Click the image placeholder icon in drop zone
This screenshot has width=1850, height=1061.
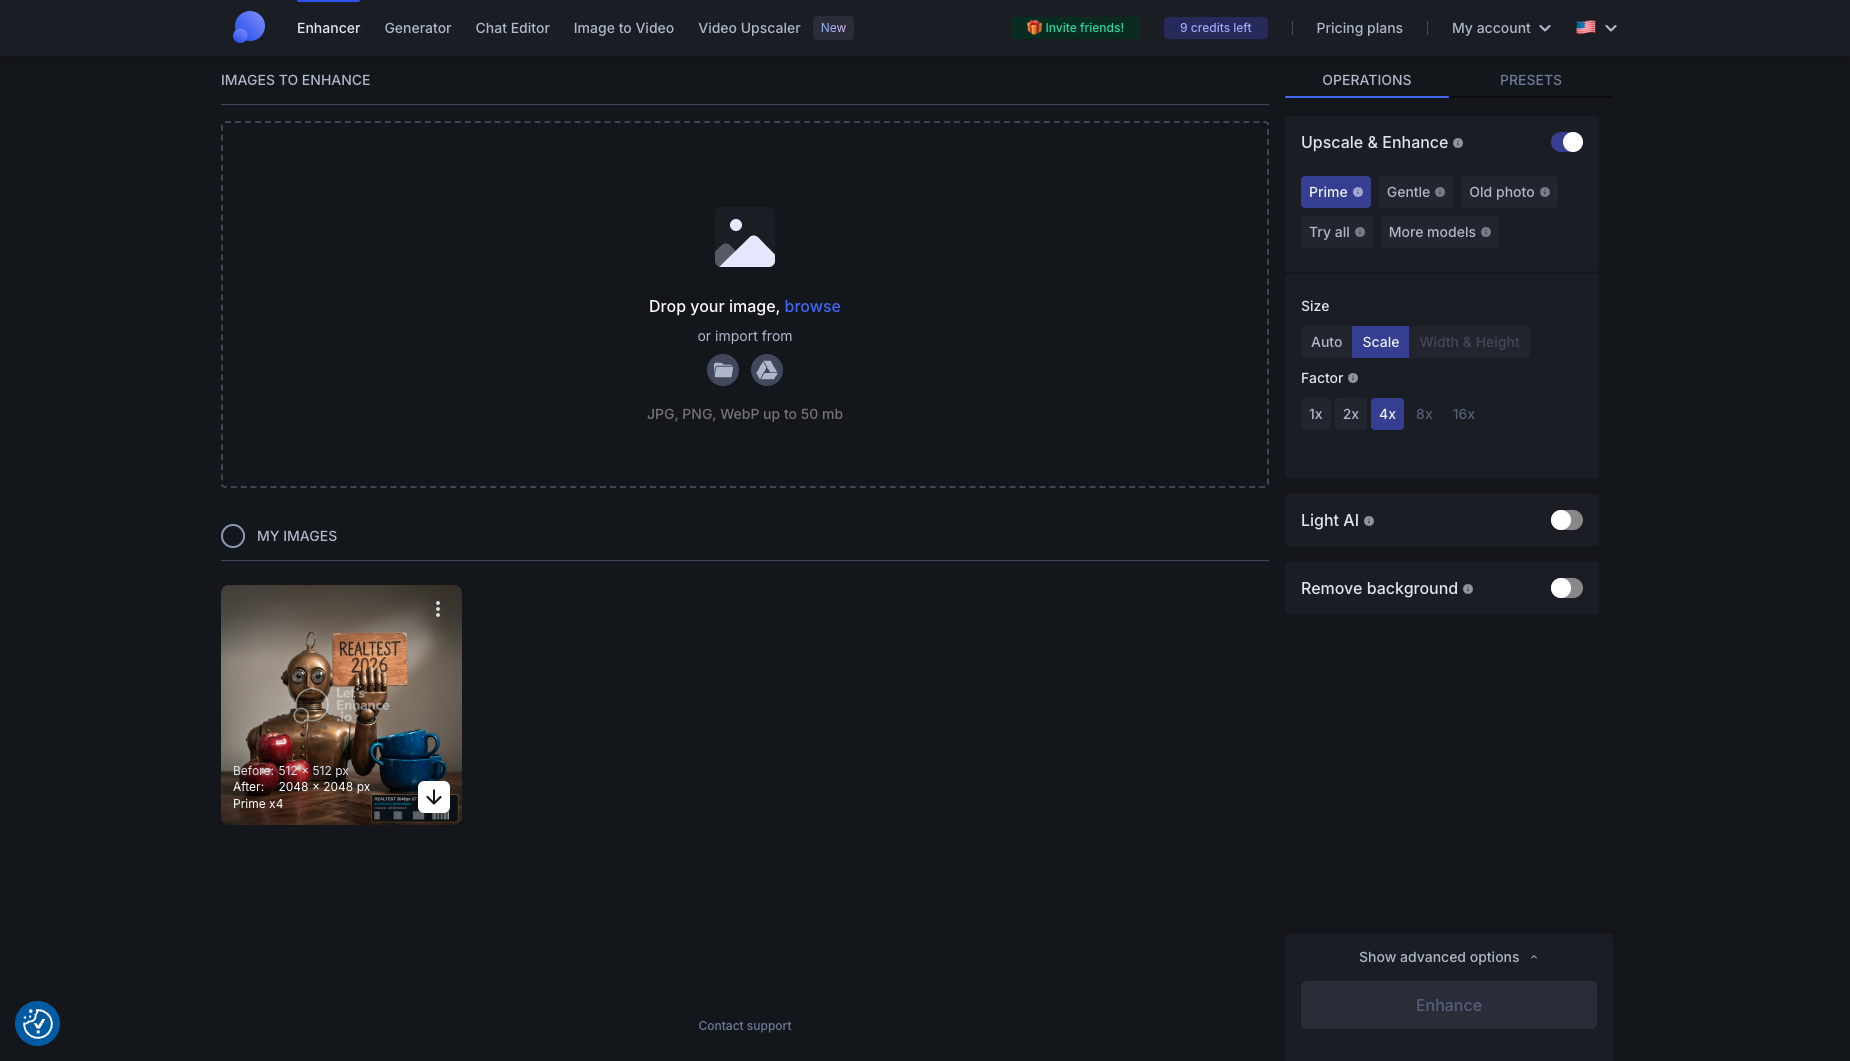pos(745,237)
